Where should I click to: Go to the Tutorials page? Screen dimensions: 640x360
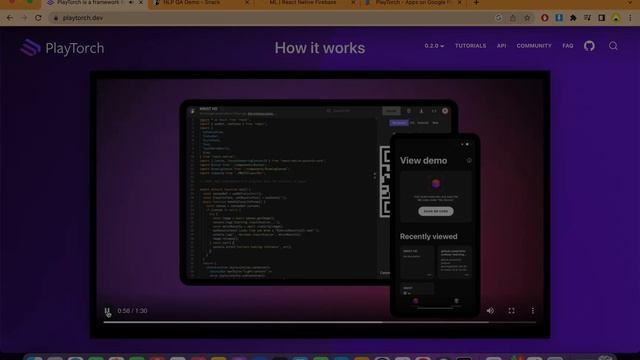(x=470, y=46)
